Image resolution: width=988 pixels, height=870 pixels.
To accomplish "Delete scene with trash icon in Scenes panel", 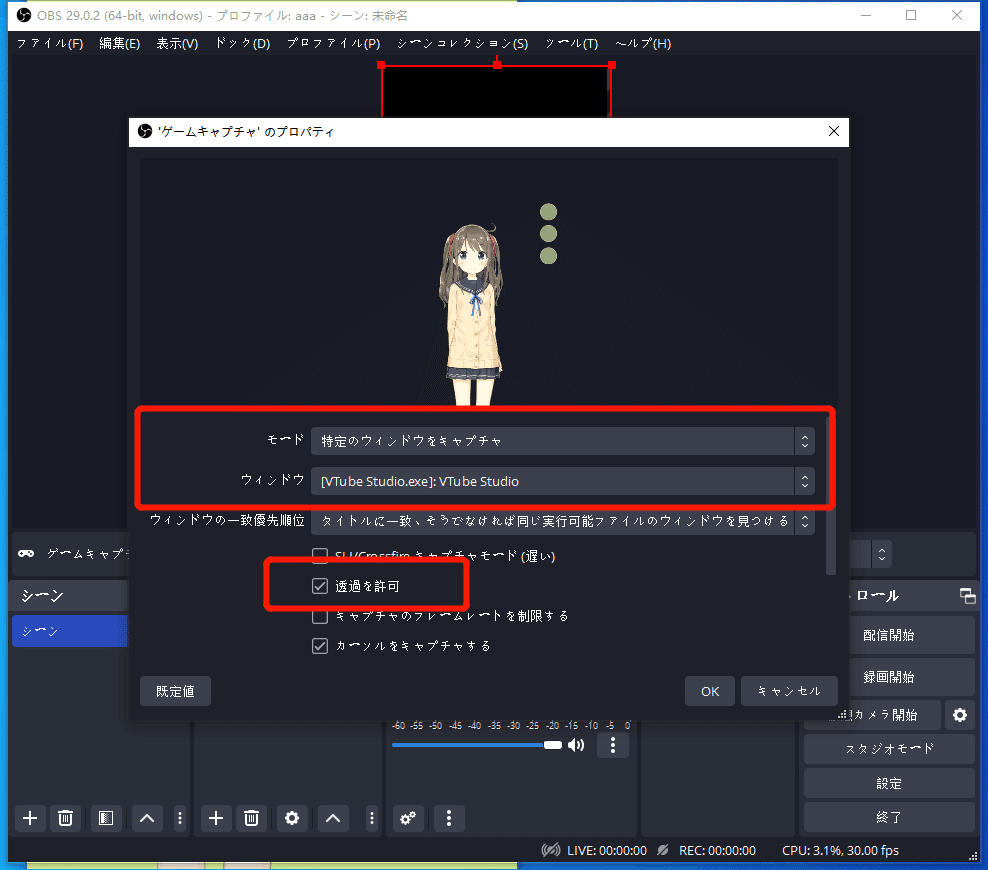I will pos(65,818).
